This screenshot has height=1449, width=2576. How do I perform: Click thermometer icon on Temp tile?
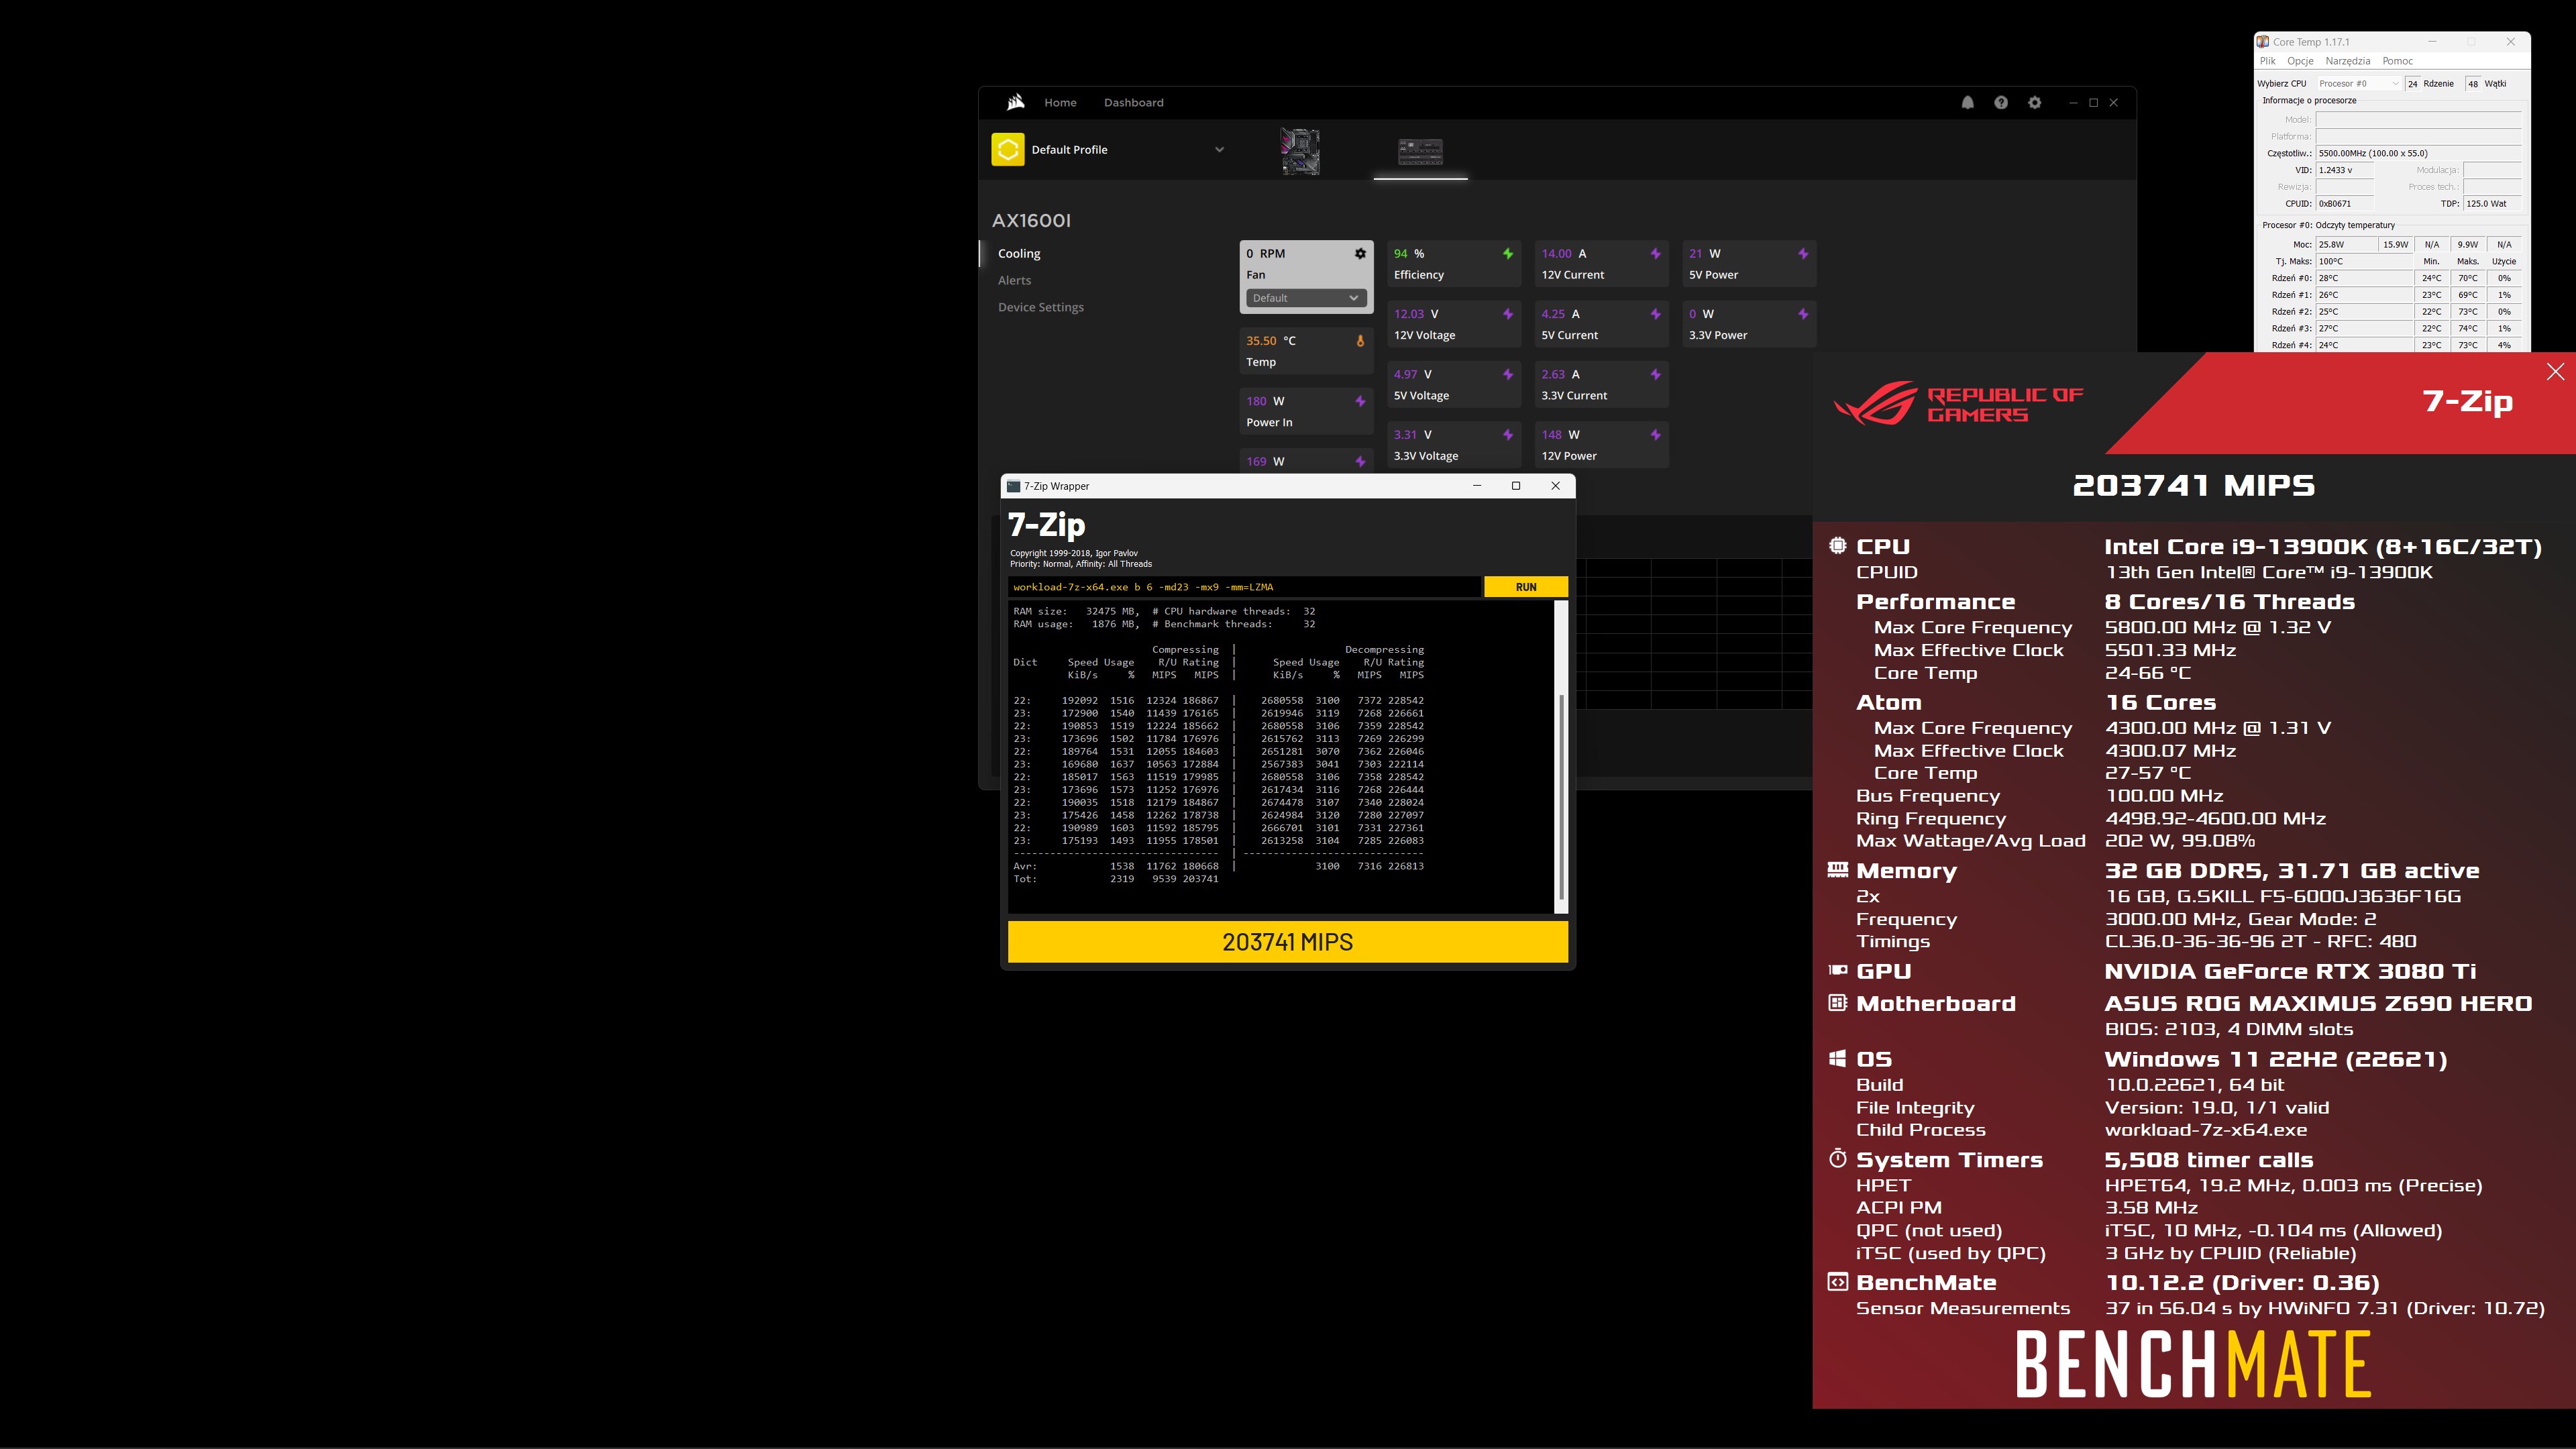[x=1360, y=341]
